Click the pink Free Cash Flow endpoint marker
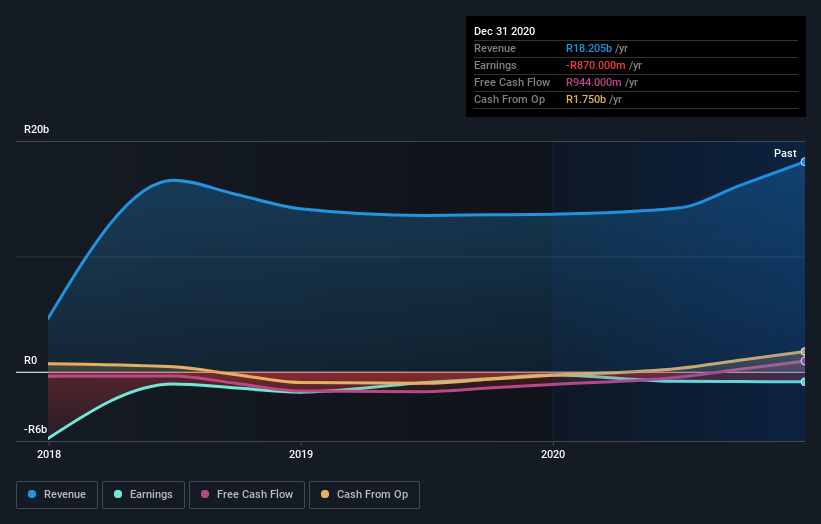This screenshot has width=821, height=524. coord(803,361)
